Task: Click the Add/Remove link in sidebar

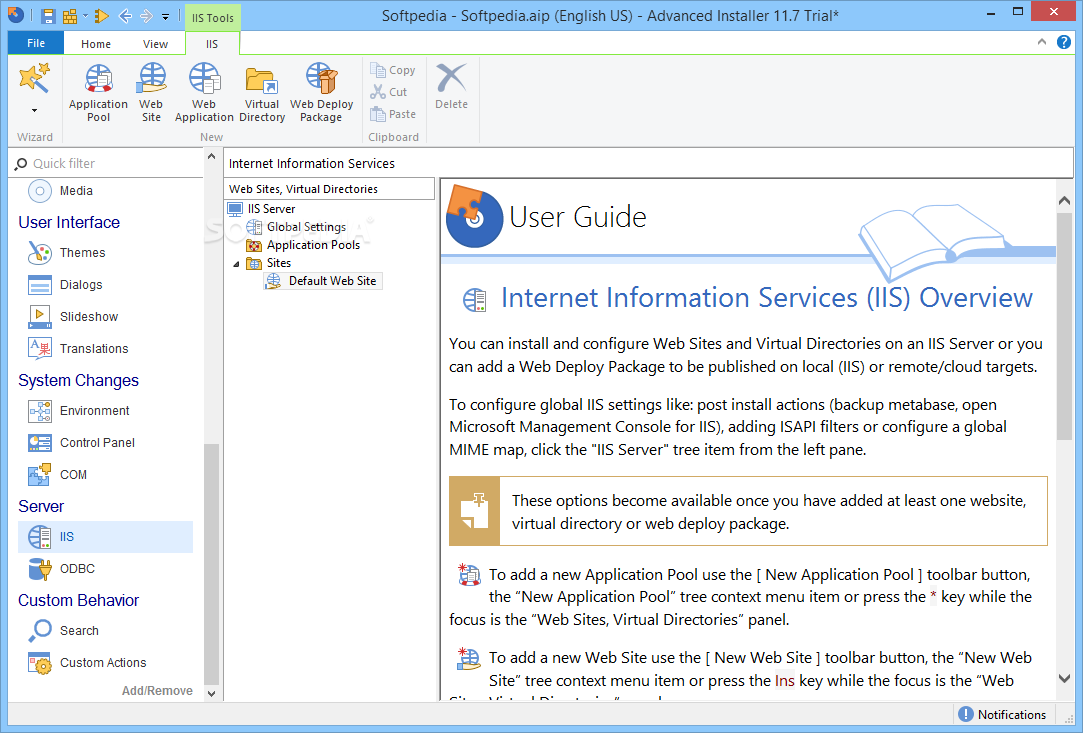Action: point(157,691)
